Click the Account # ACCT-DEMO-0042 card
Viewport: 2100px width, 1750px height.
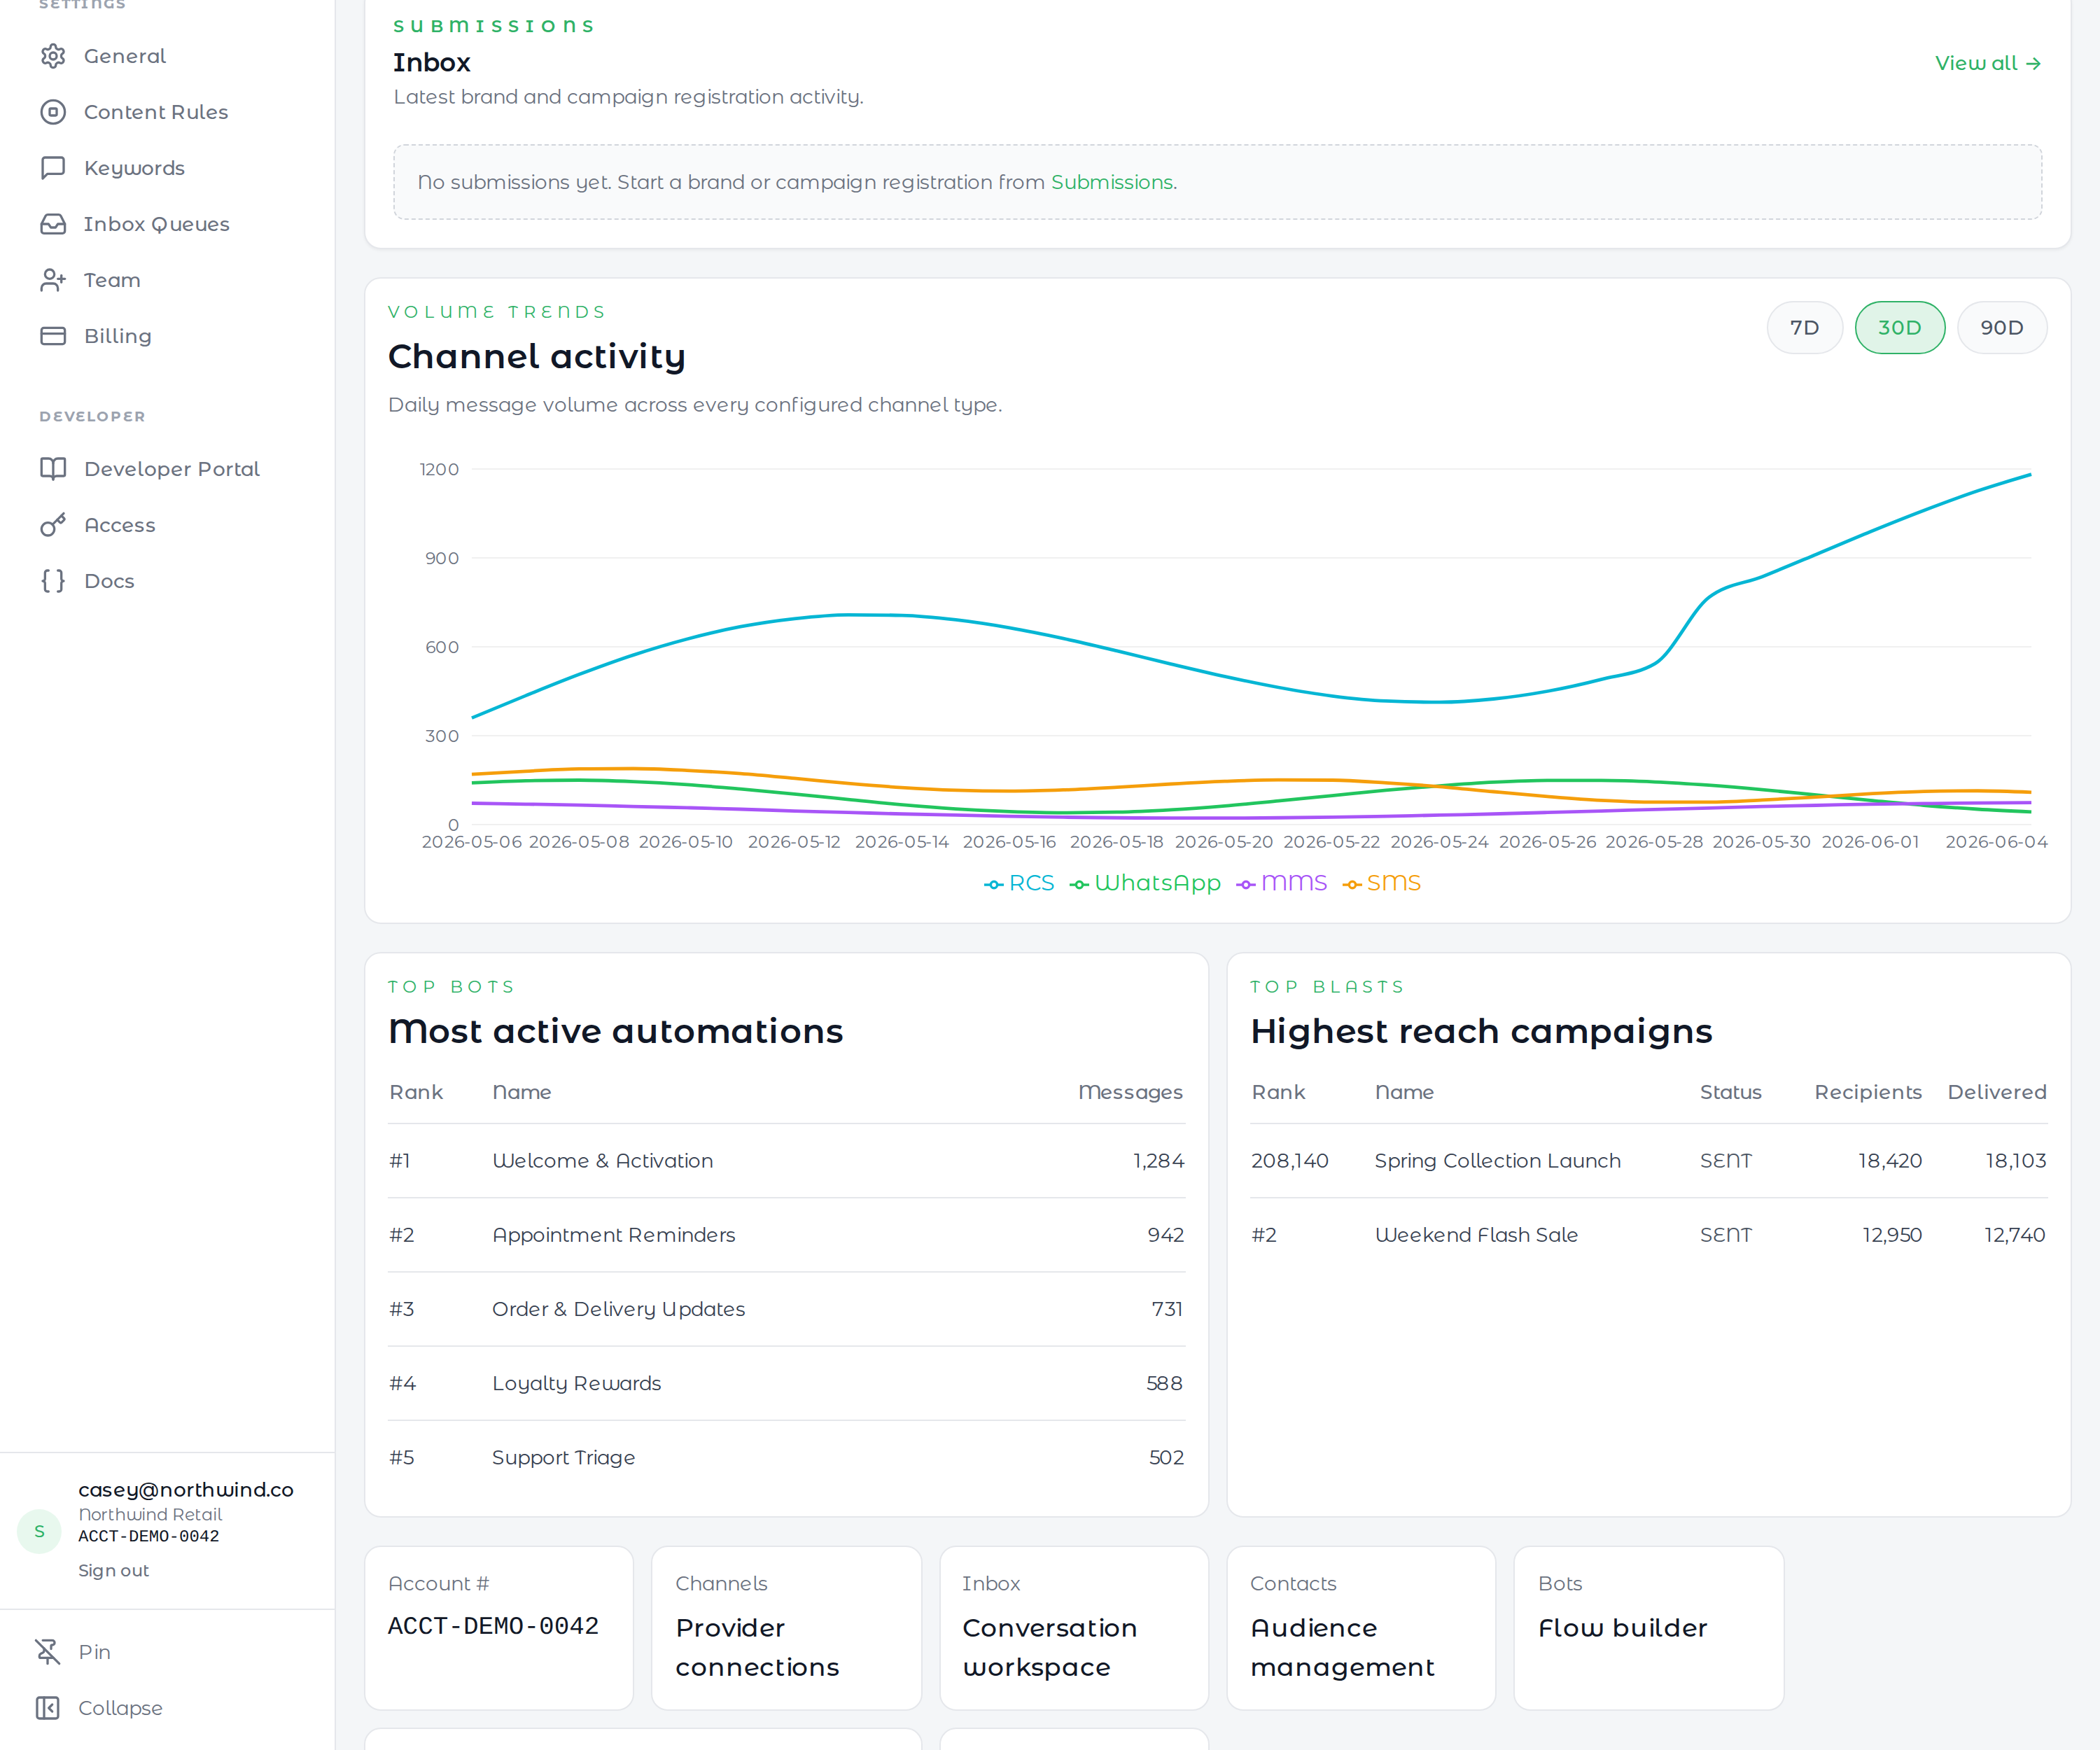[x=499, y=1628]
